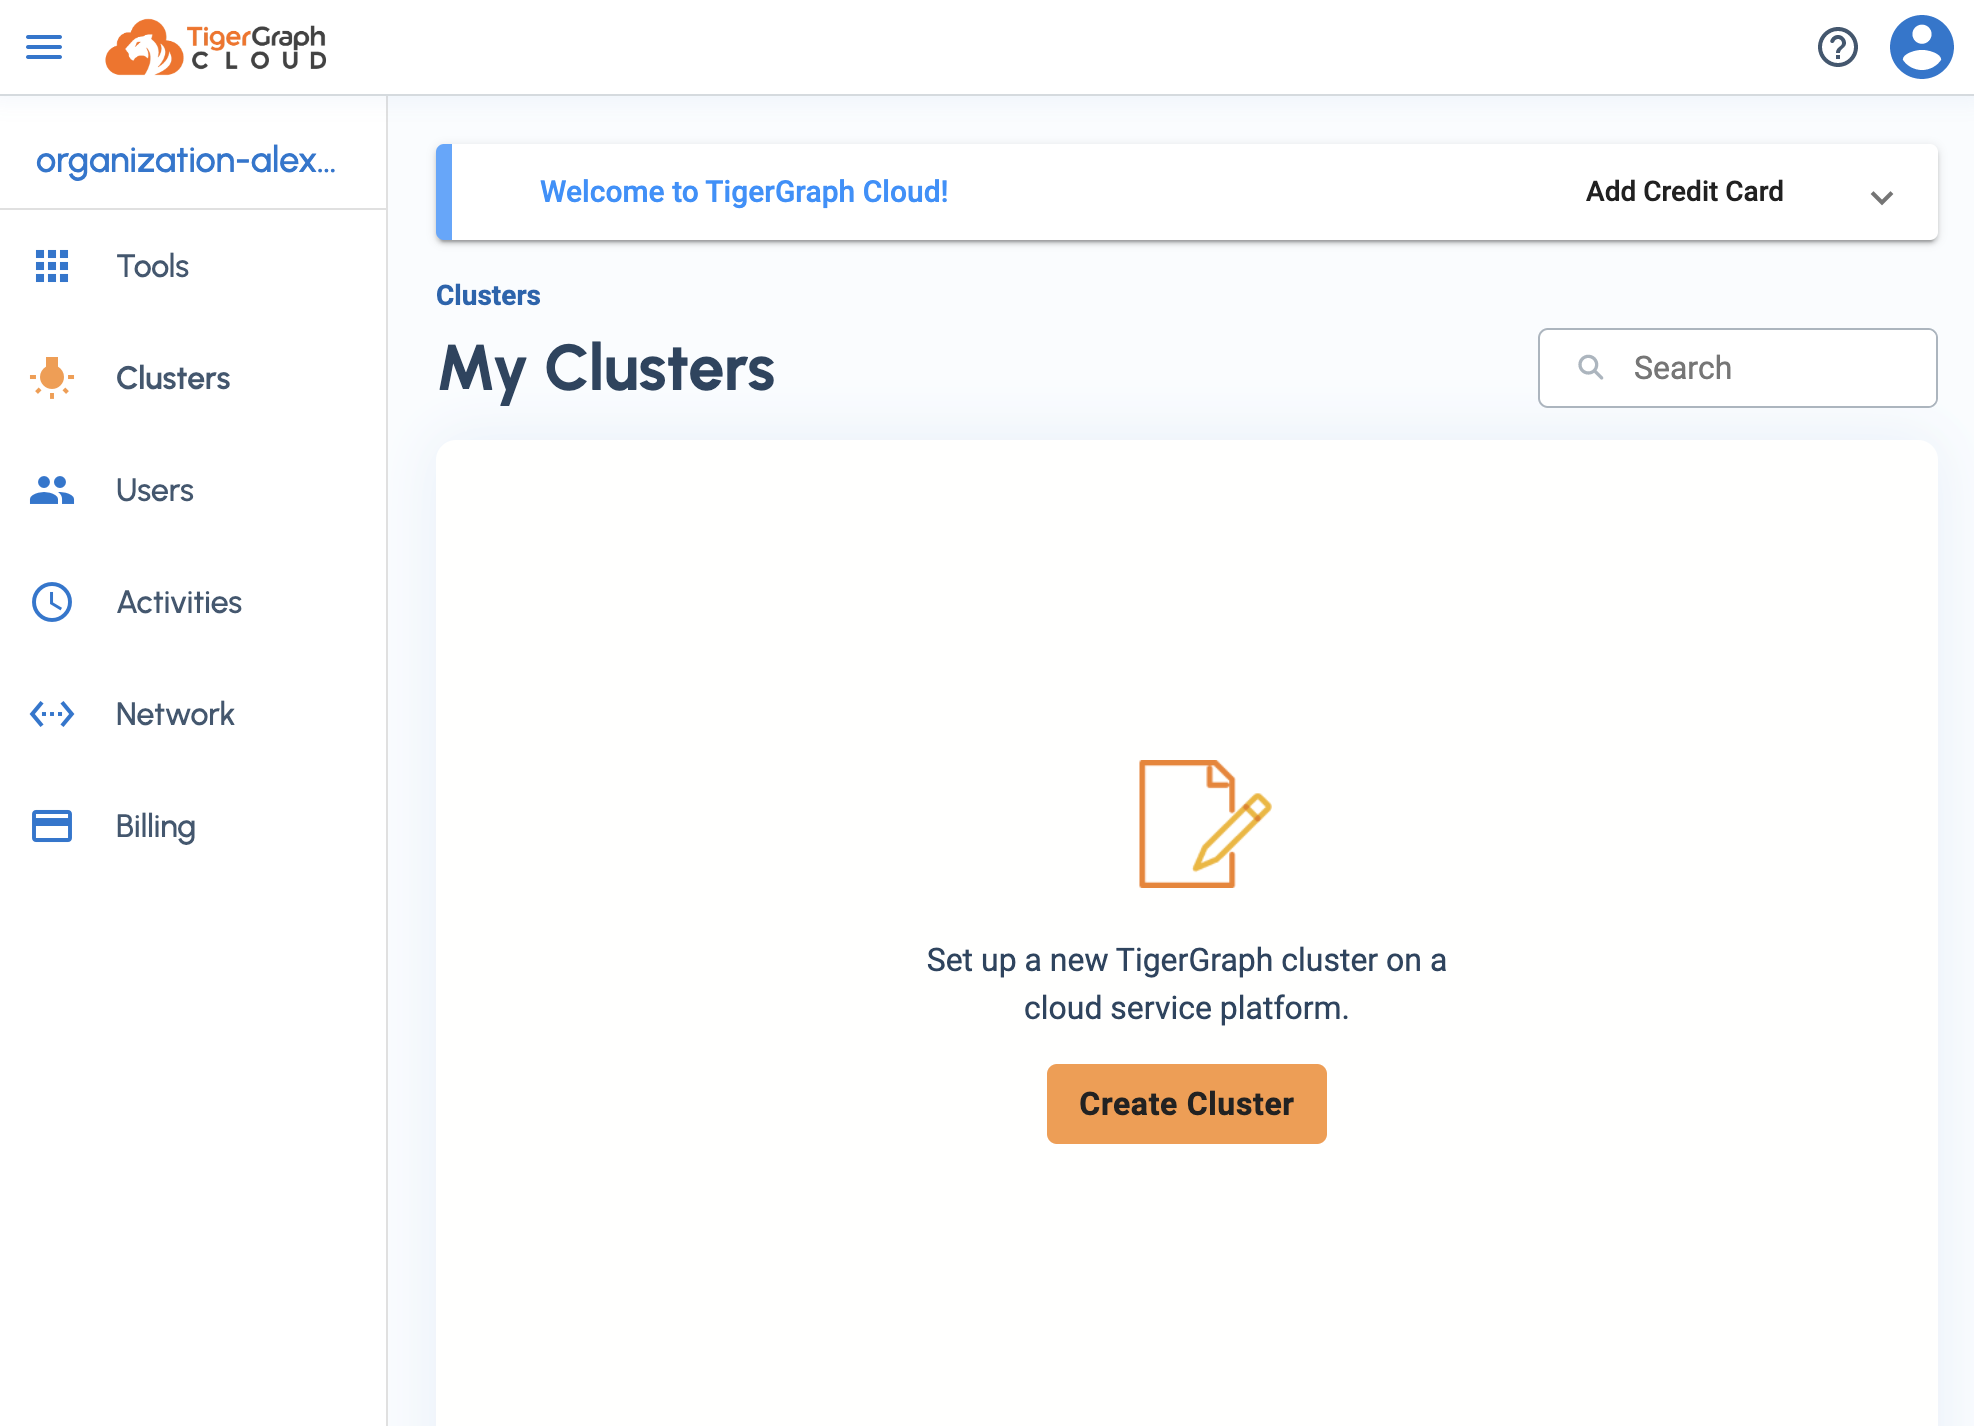
Task: Focus the cluster Search field
Action: pos(1737,368)
